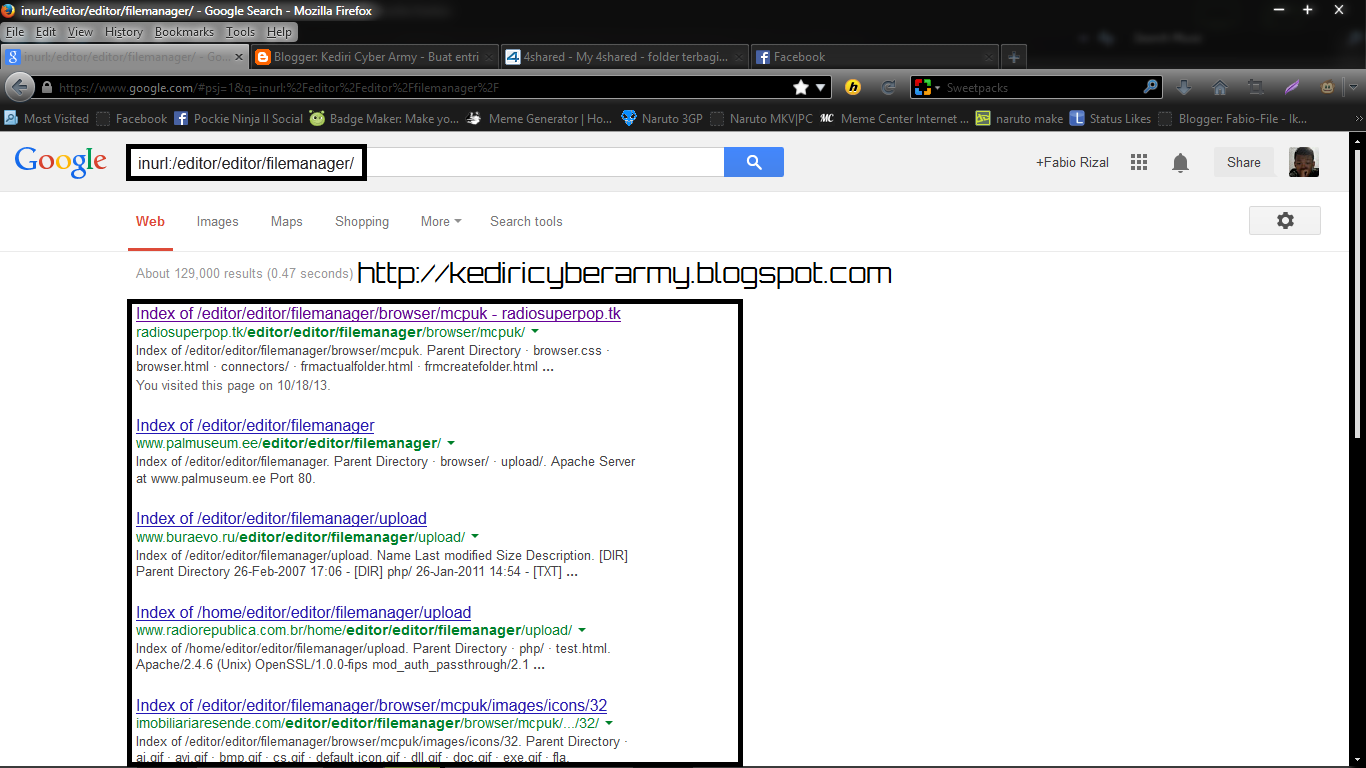
Task: Click the magnifier in the Sweetpacks search box
Action: point(1151,88)
